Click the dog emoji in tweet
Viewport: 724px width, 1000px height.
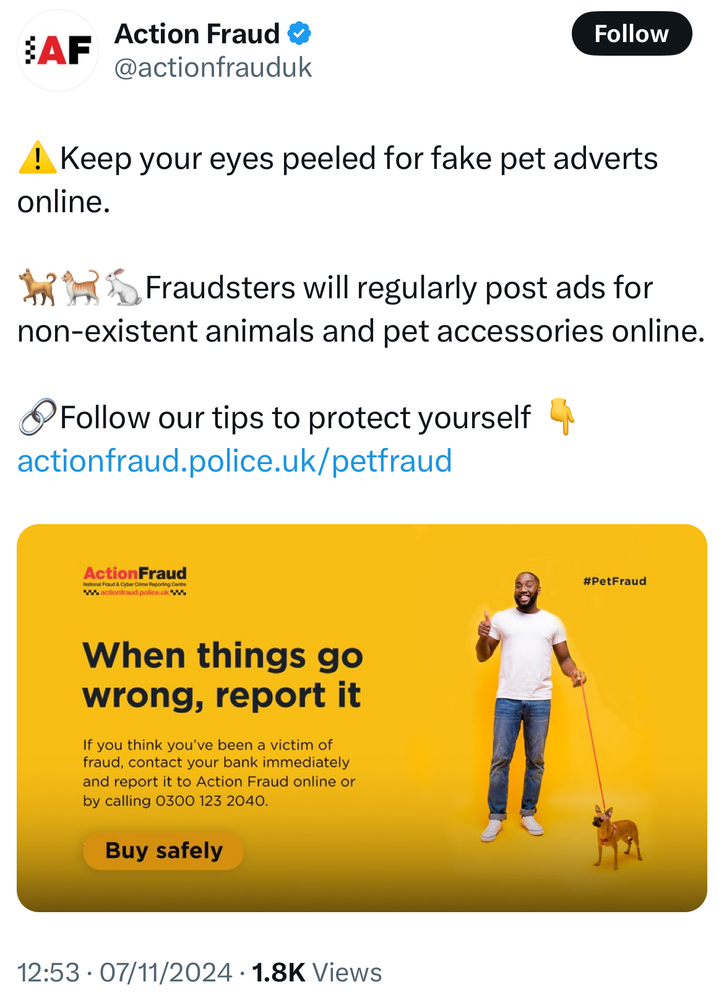37,288
